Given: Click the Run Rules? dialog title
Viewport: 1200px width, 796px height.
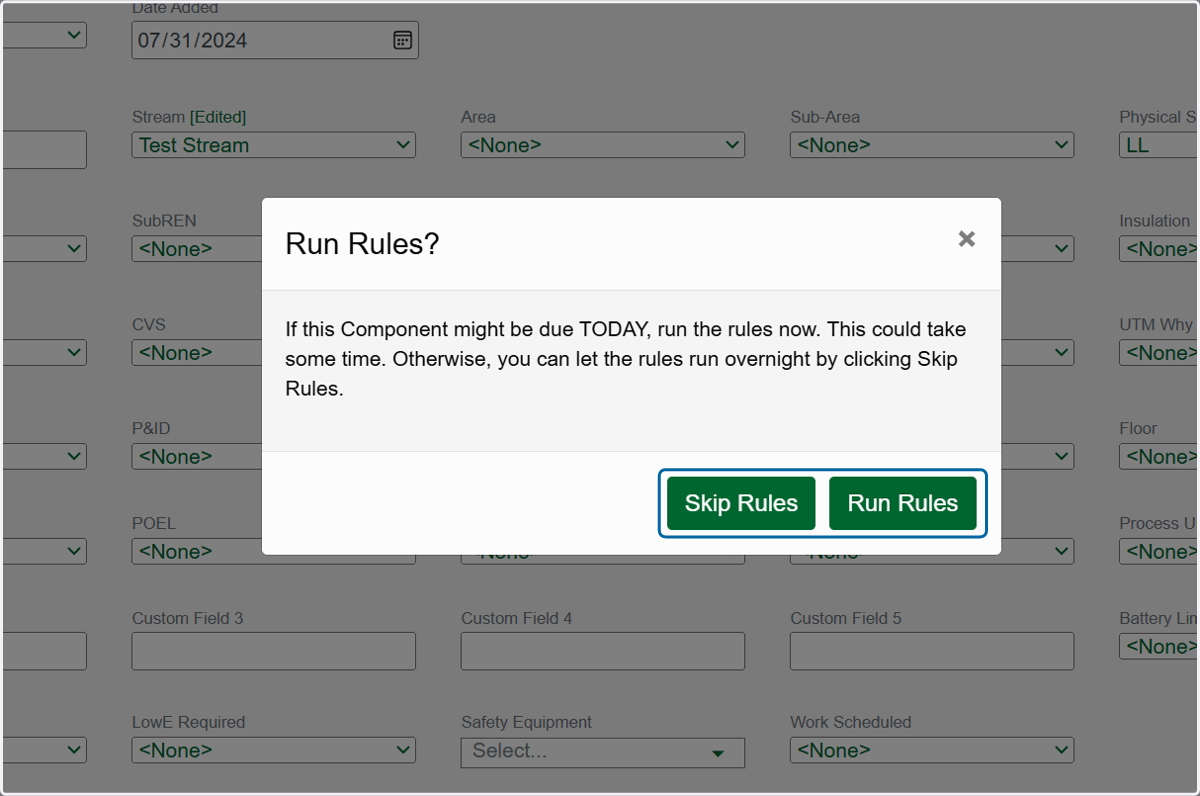Looking at the screenshot, I should 362,244.
